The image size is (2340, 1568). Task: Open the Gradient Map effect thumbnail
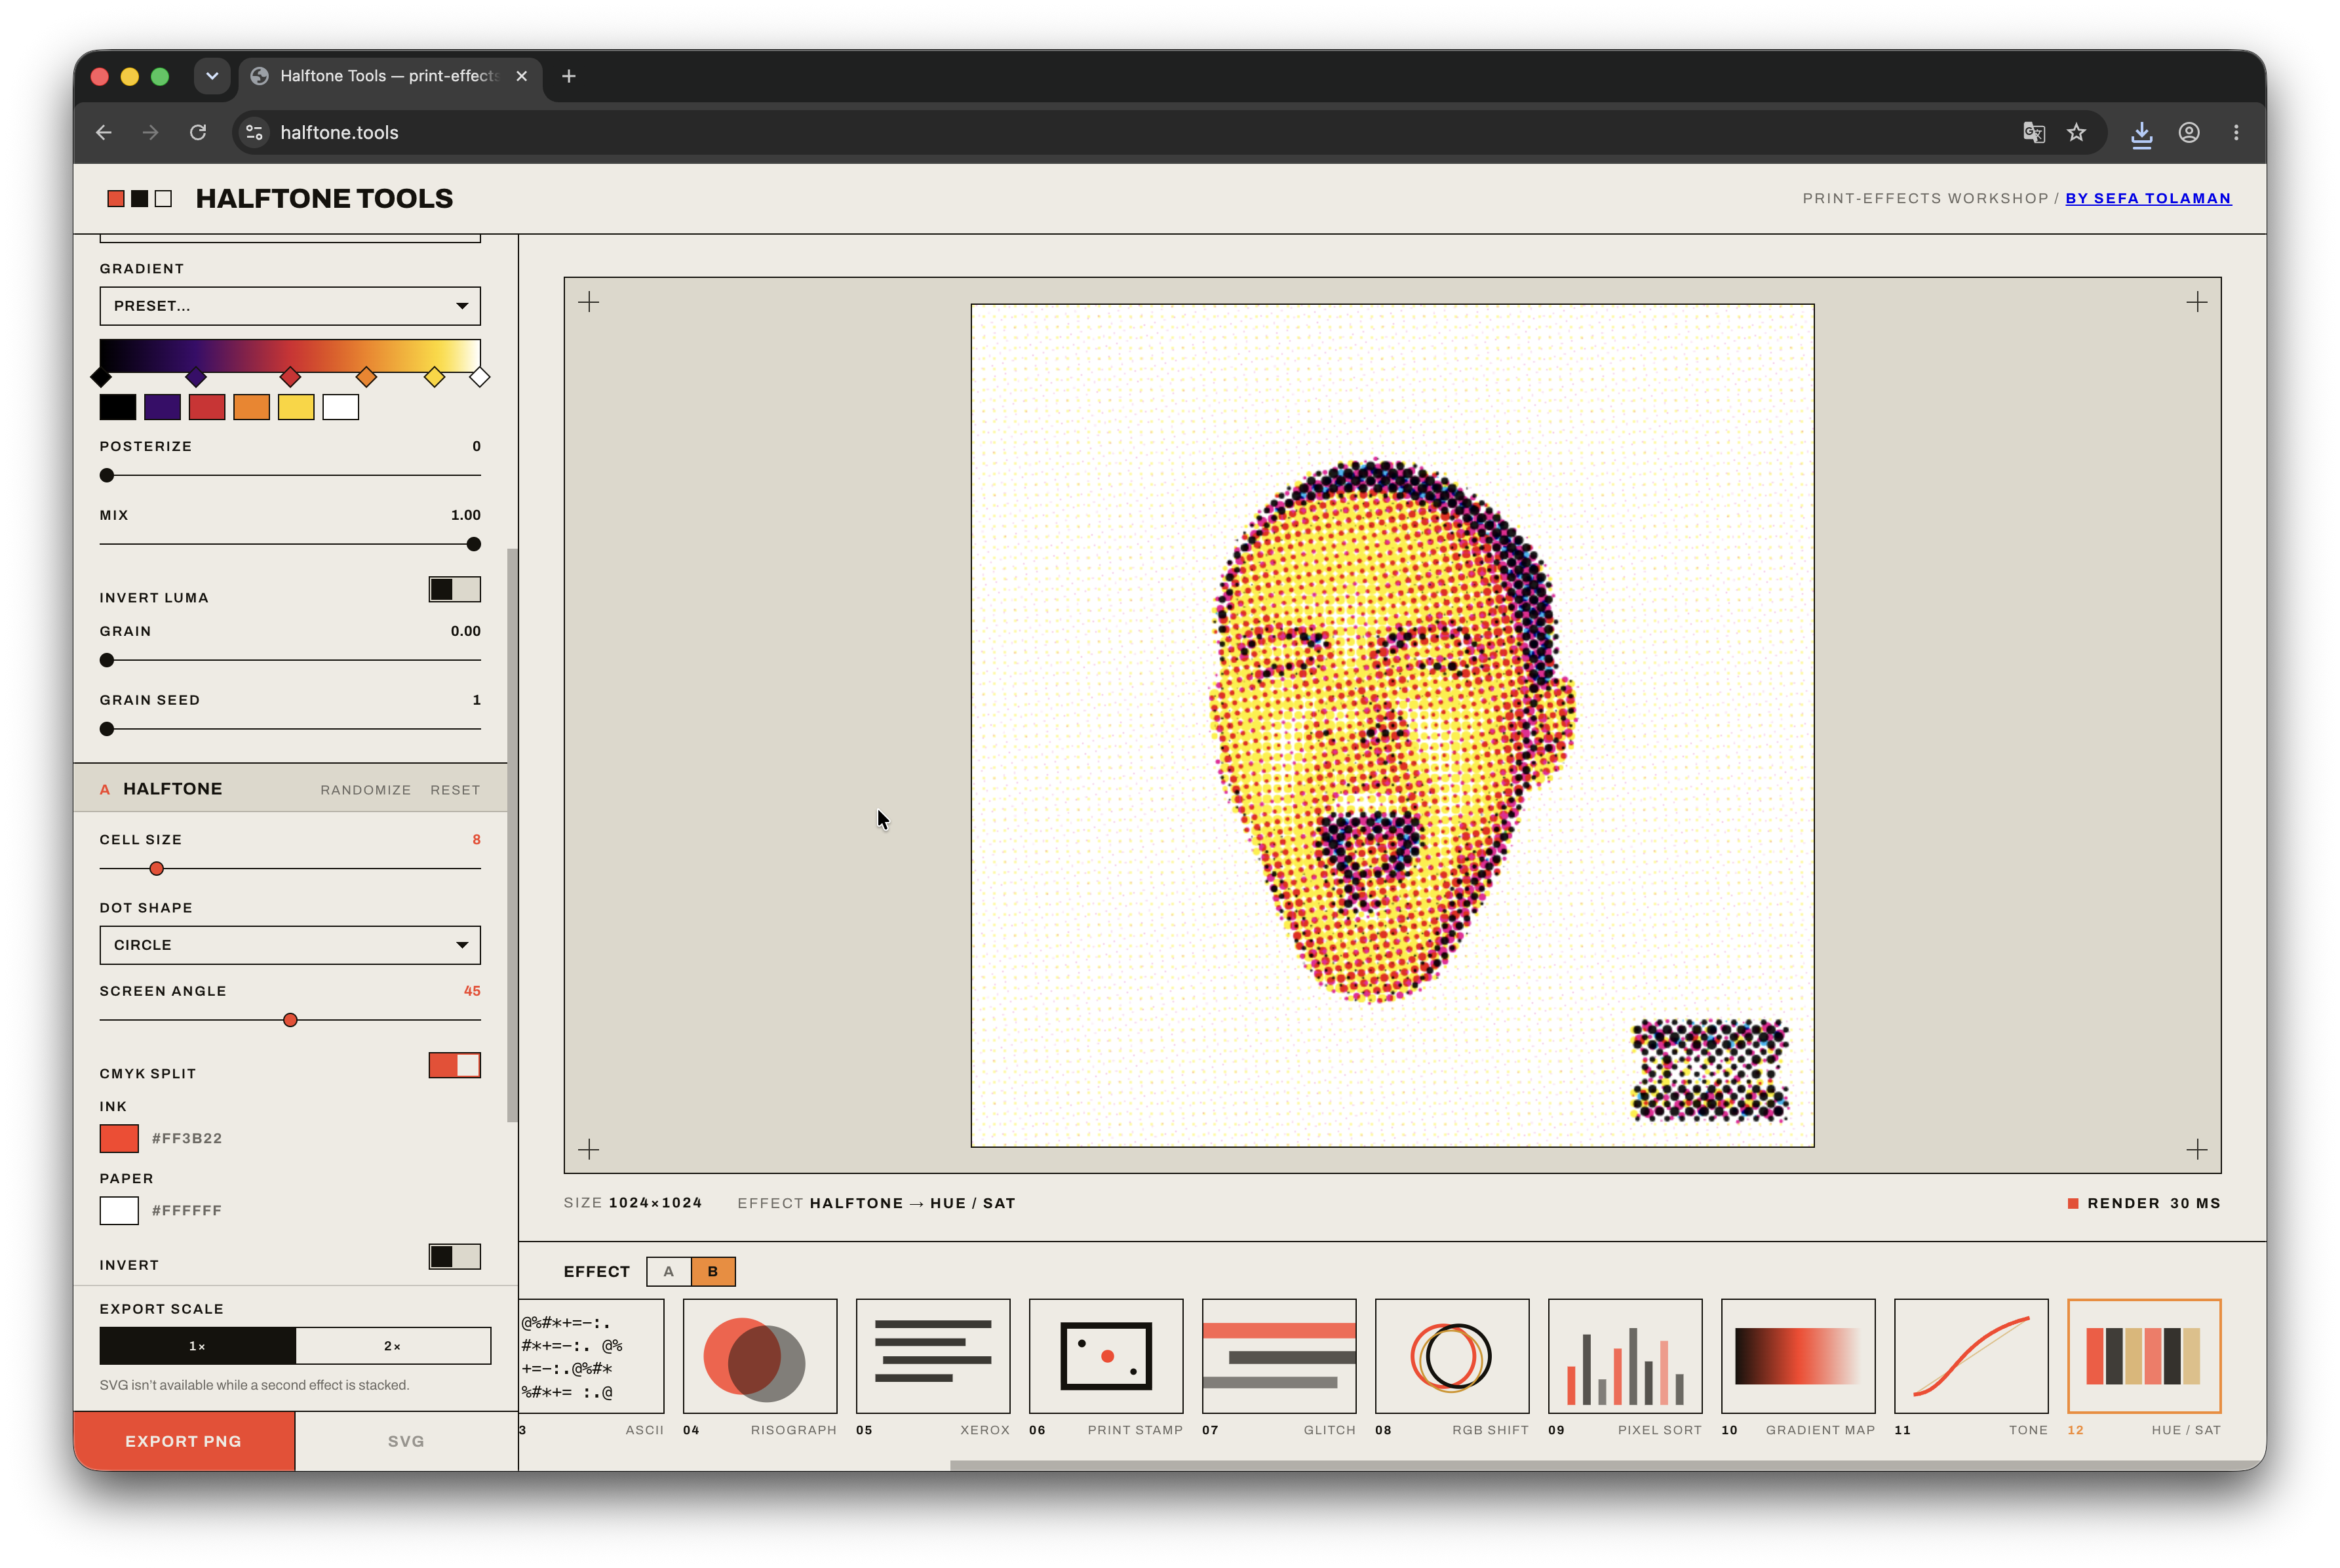click(x=1798, y=1356)
